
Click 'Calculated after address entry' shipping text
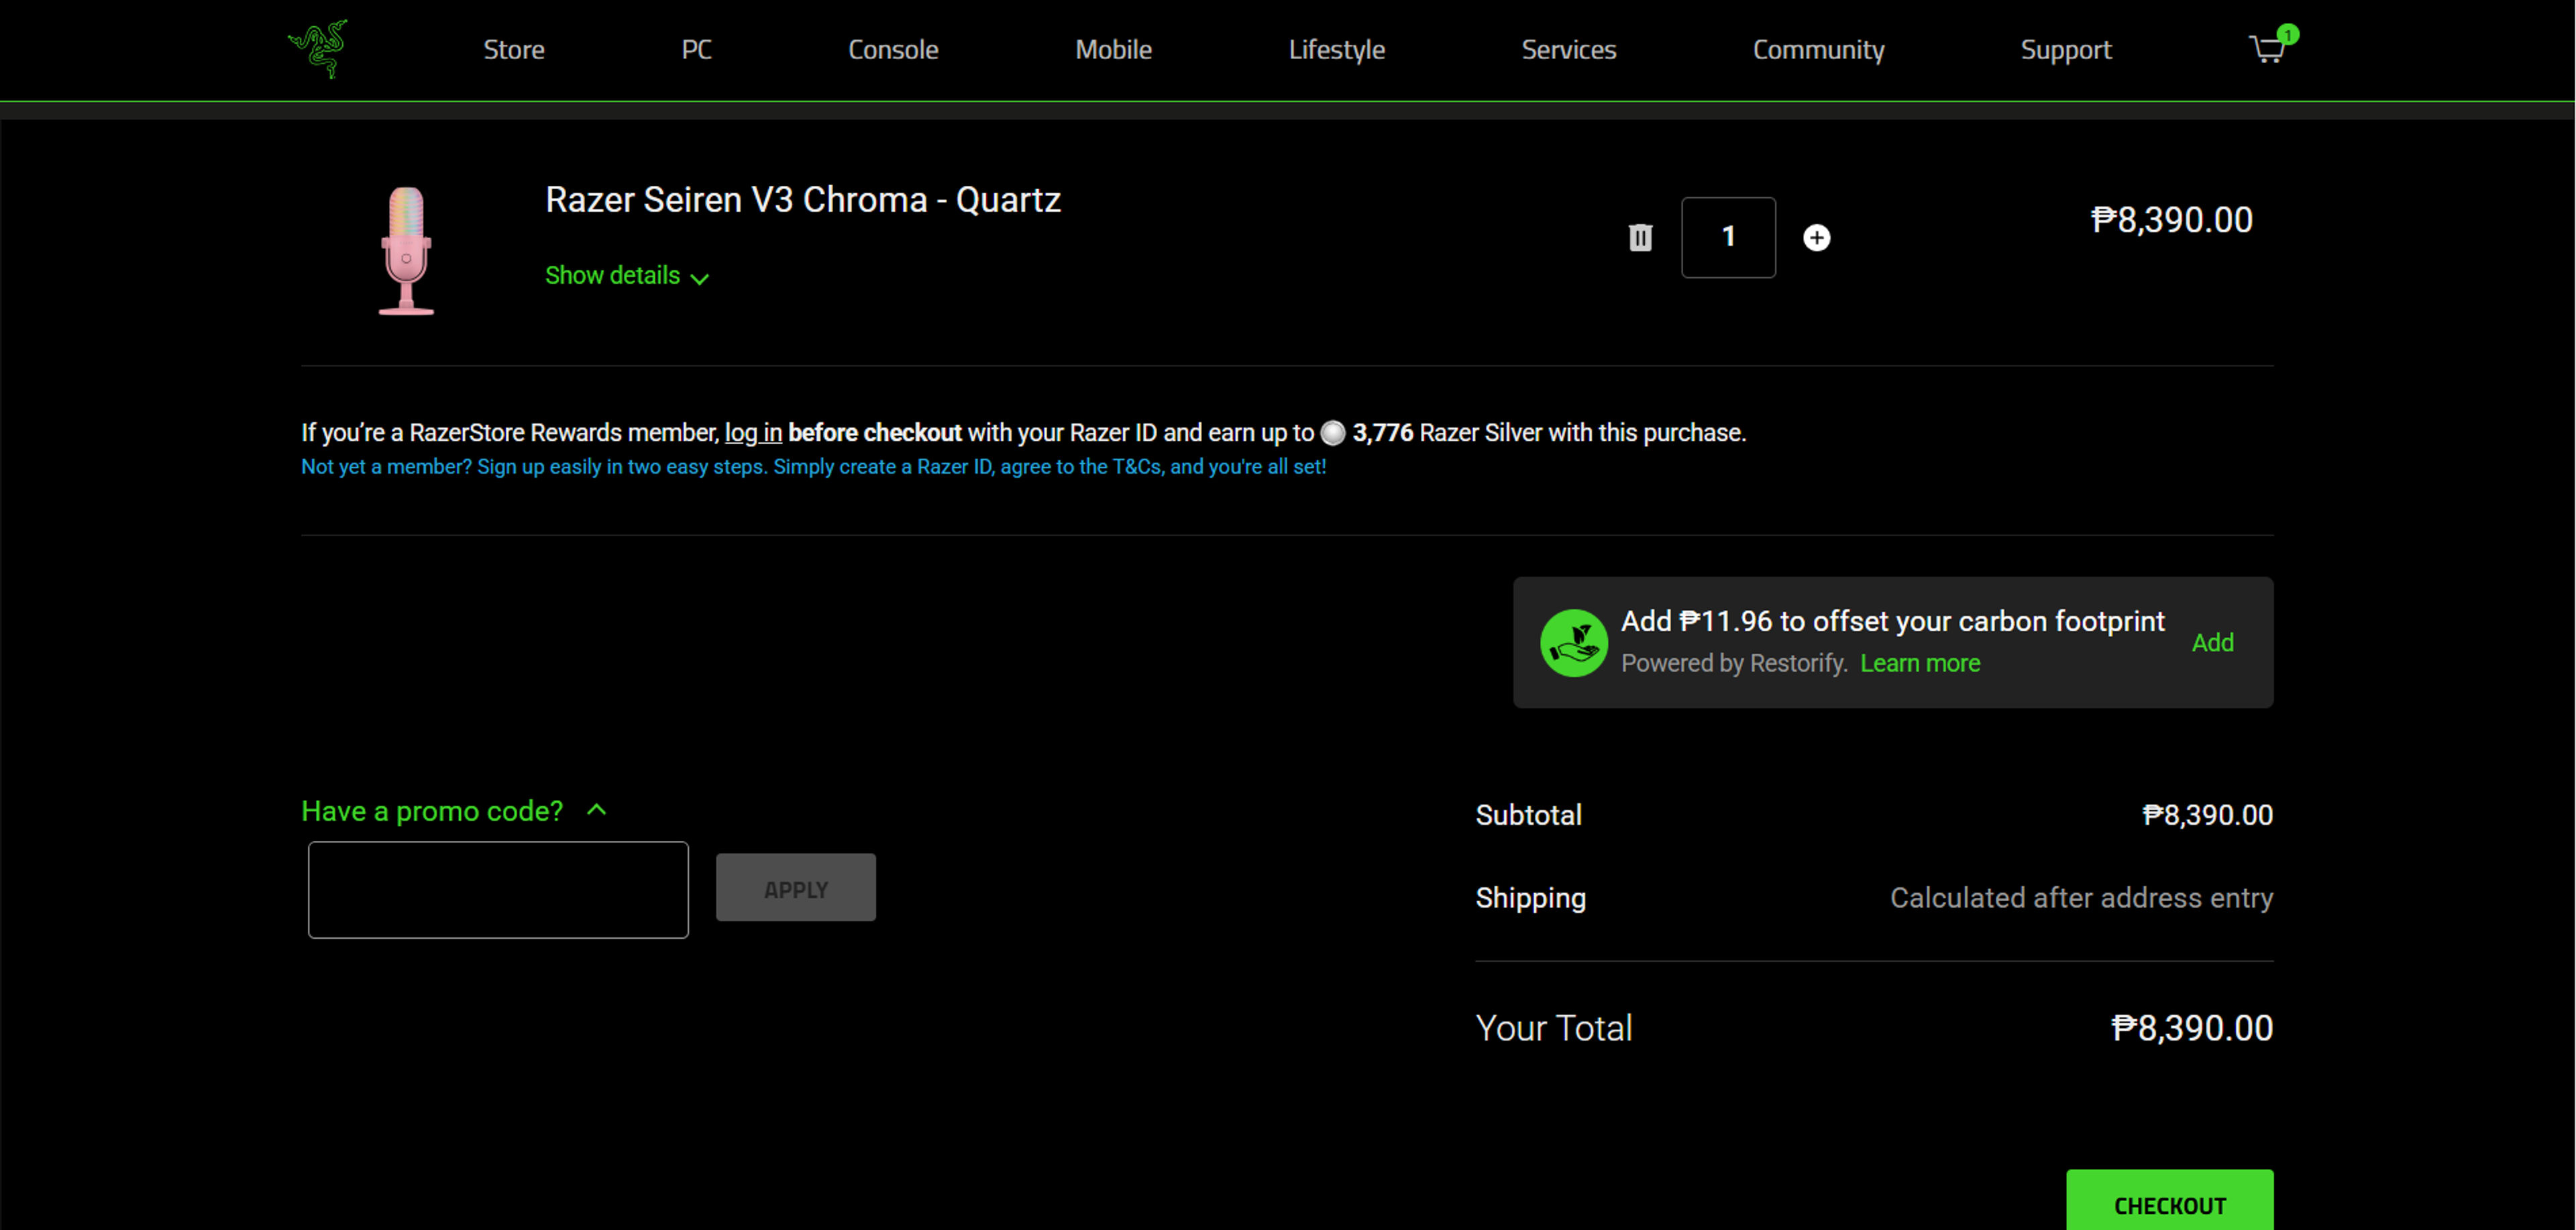2081,898
